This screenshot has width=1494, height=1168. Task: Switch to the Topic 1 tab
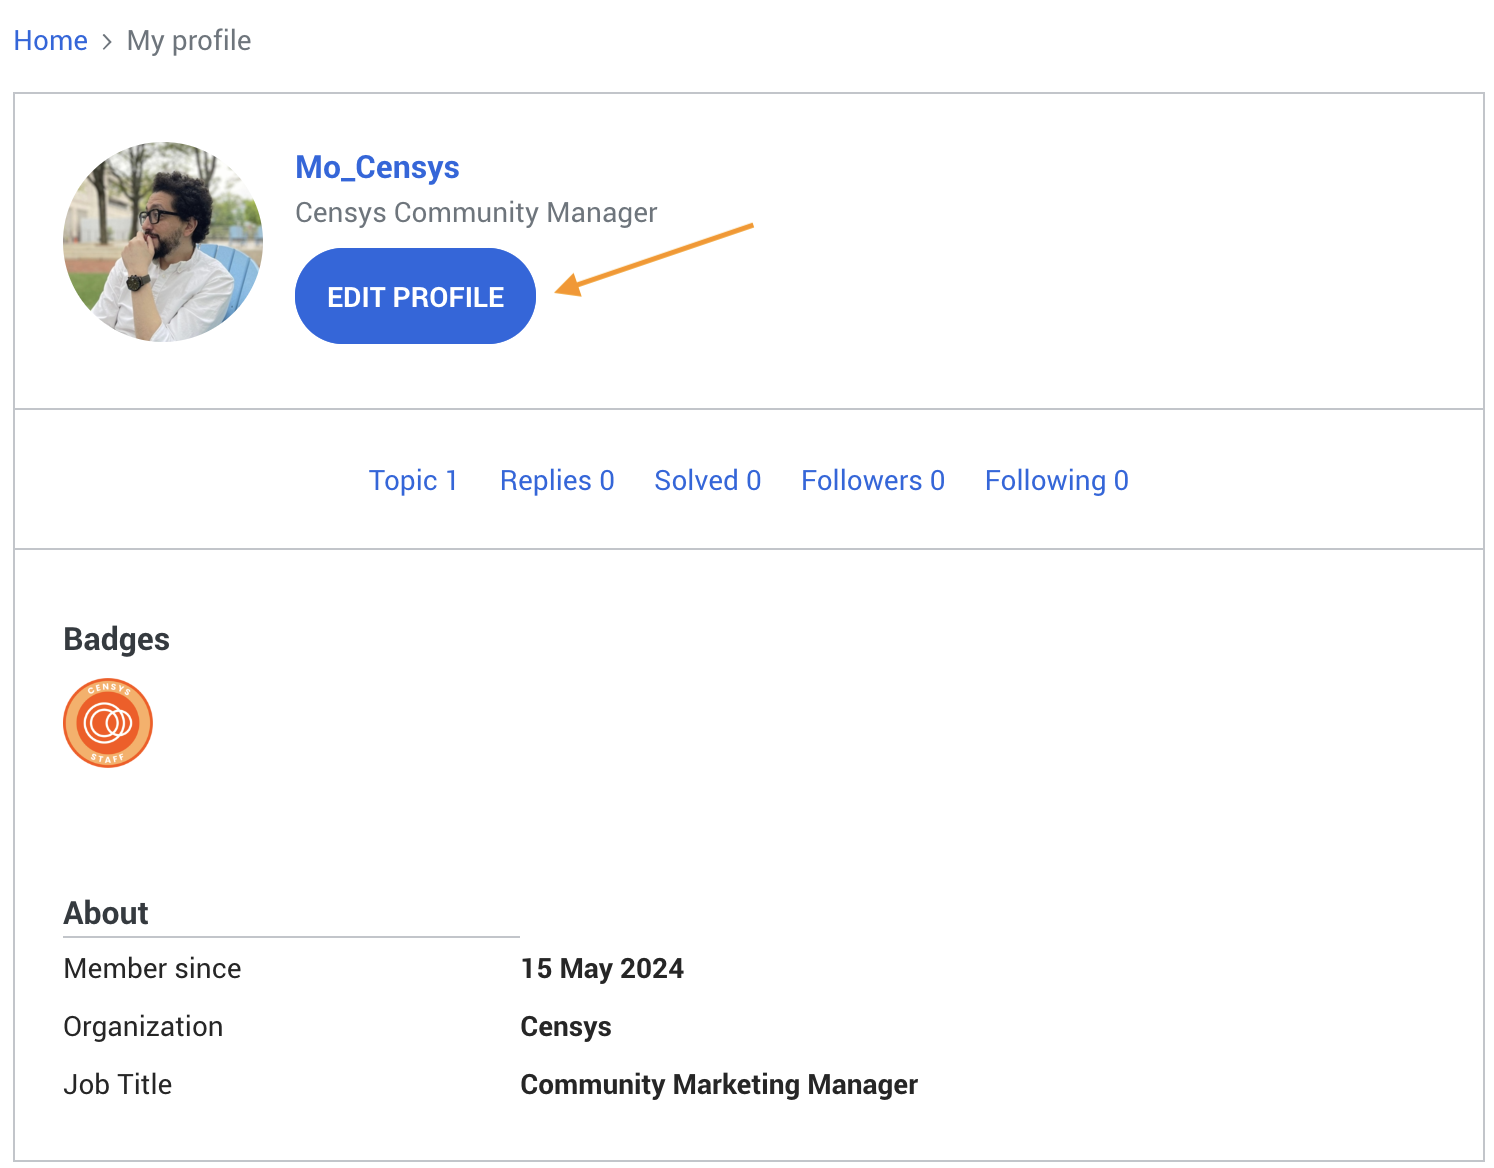413,481
